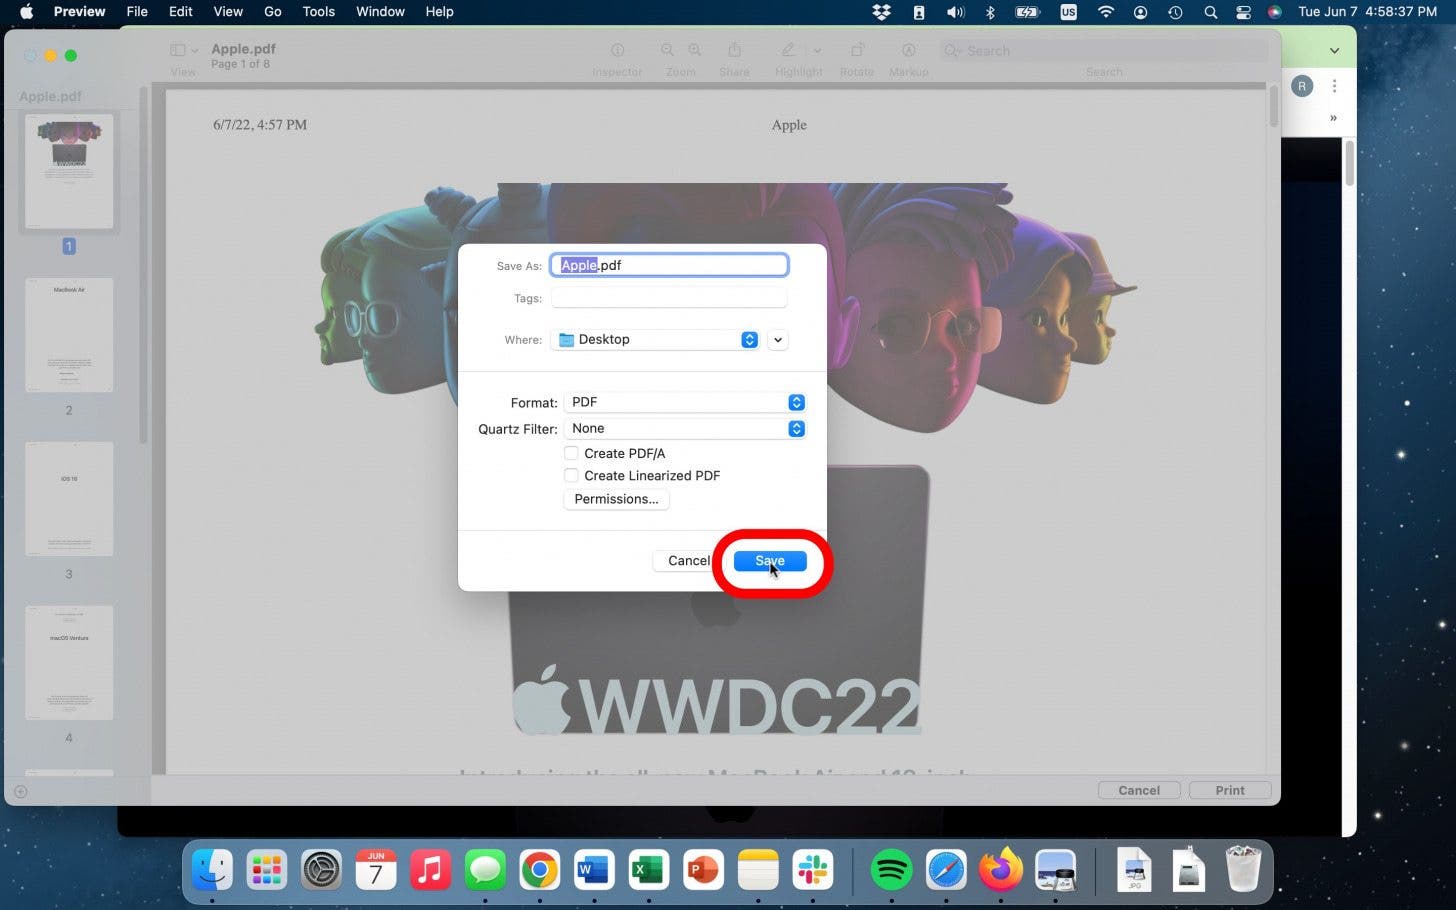
Task: Enable the Create PDF/A checkbox
Action: pyautogui.click(x=571, y=453)
